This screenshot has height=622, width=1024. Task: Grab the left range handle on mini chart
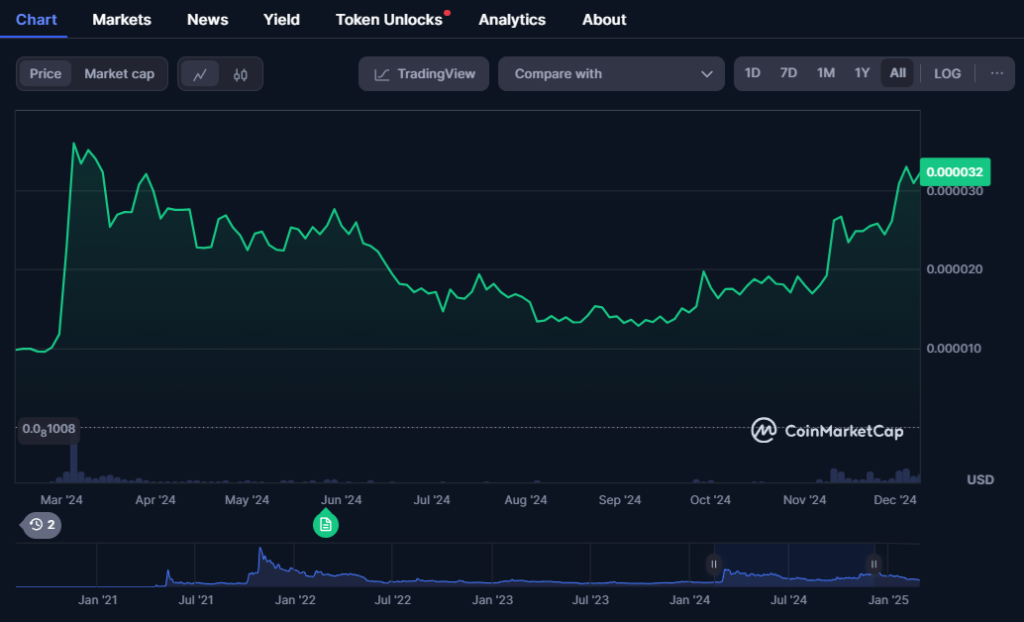point(714,564)
